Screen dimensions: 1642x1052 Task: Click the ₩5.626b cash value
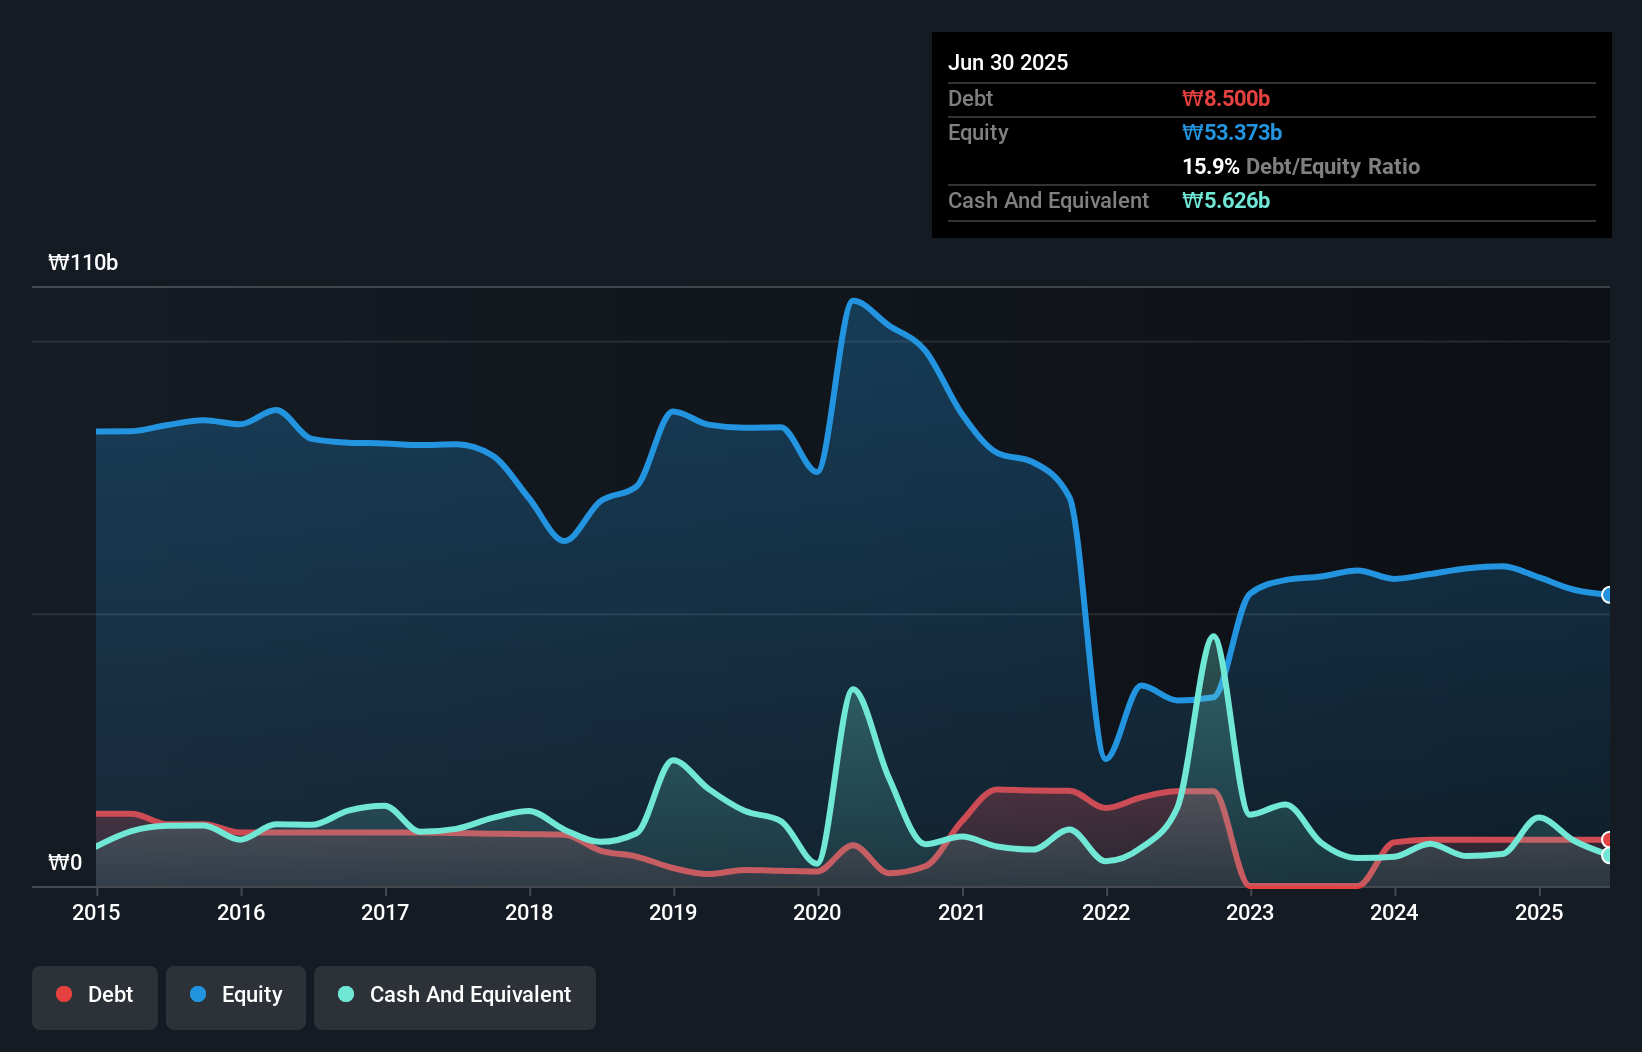coord(1226,200)
